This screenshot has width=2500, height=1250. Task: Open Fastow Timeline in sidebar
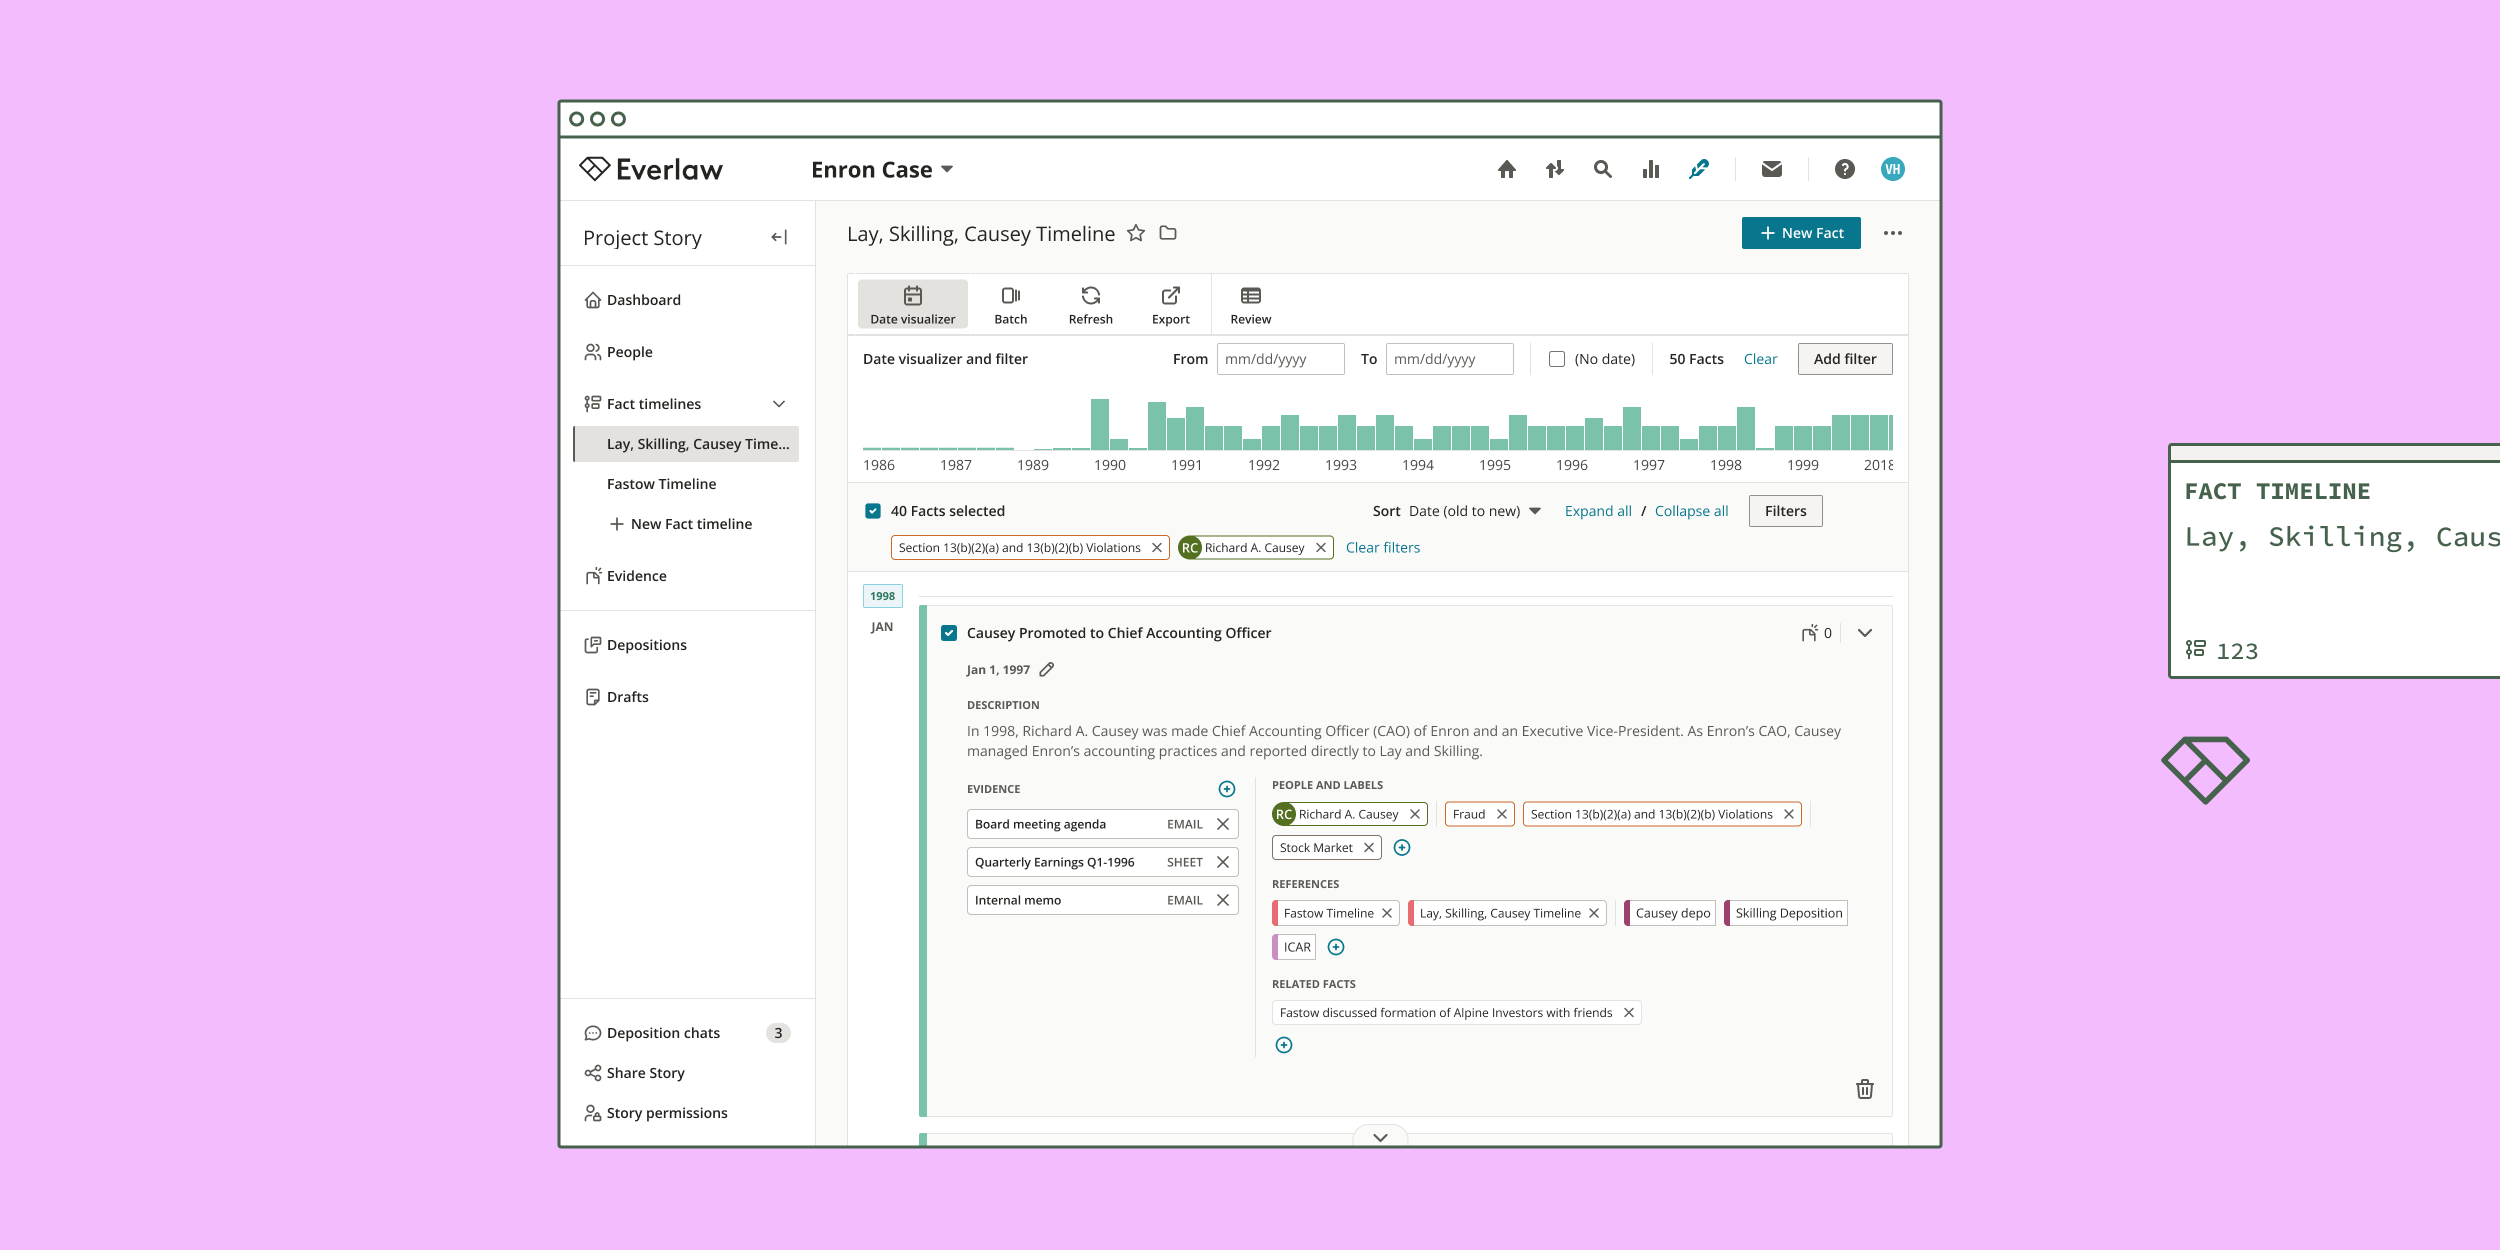coord(661,484)
